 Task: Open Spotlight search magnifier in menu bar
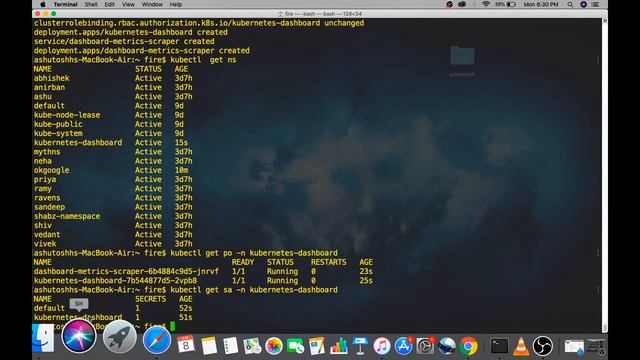click(x=570, y=4)
